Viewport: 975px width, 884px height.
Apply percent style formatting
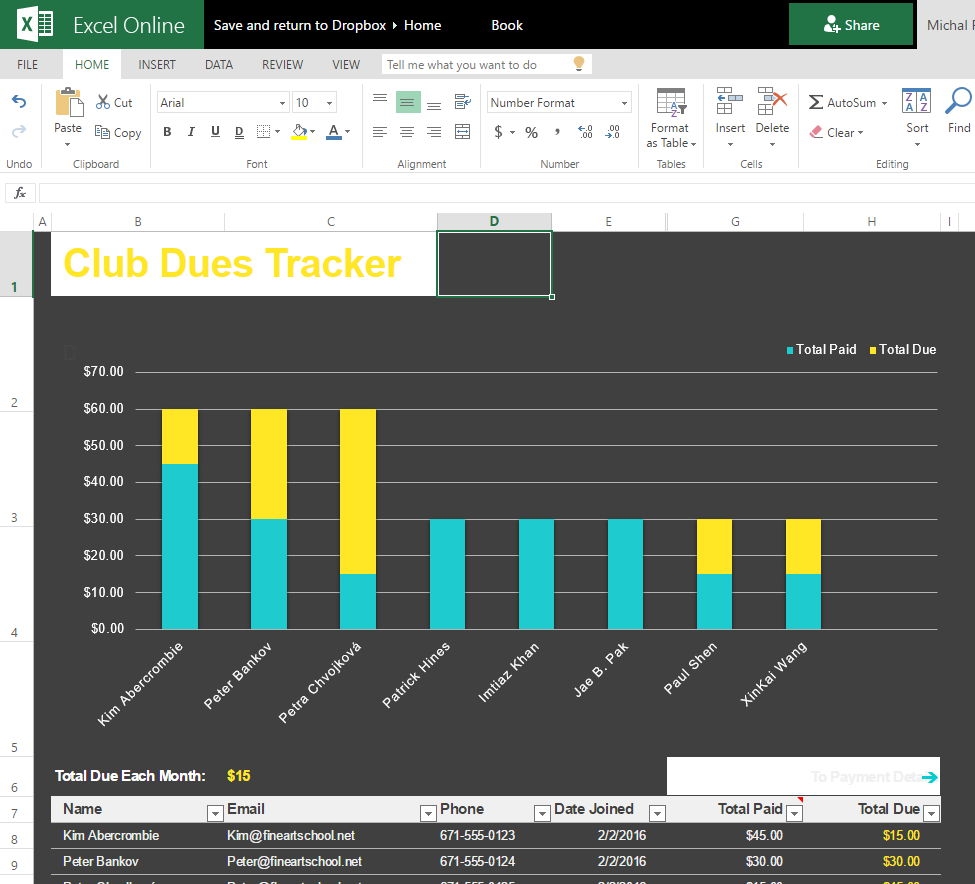531,132
